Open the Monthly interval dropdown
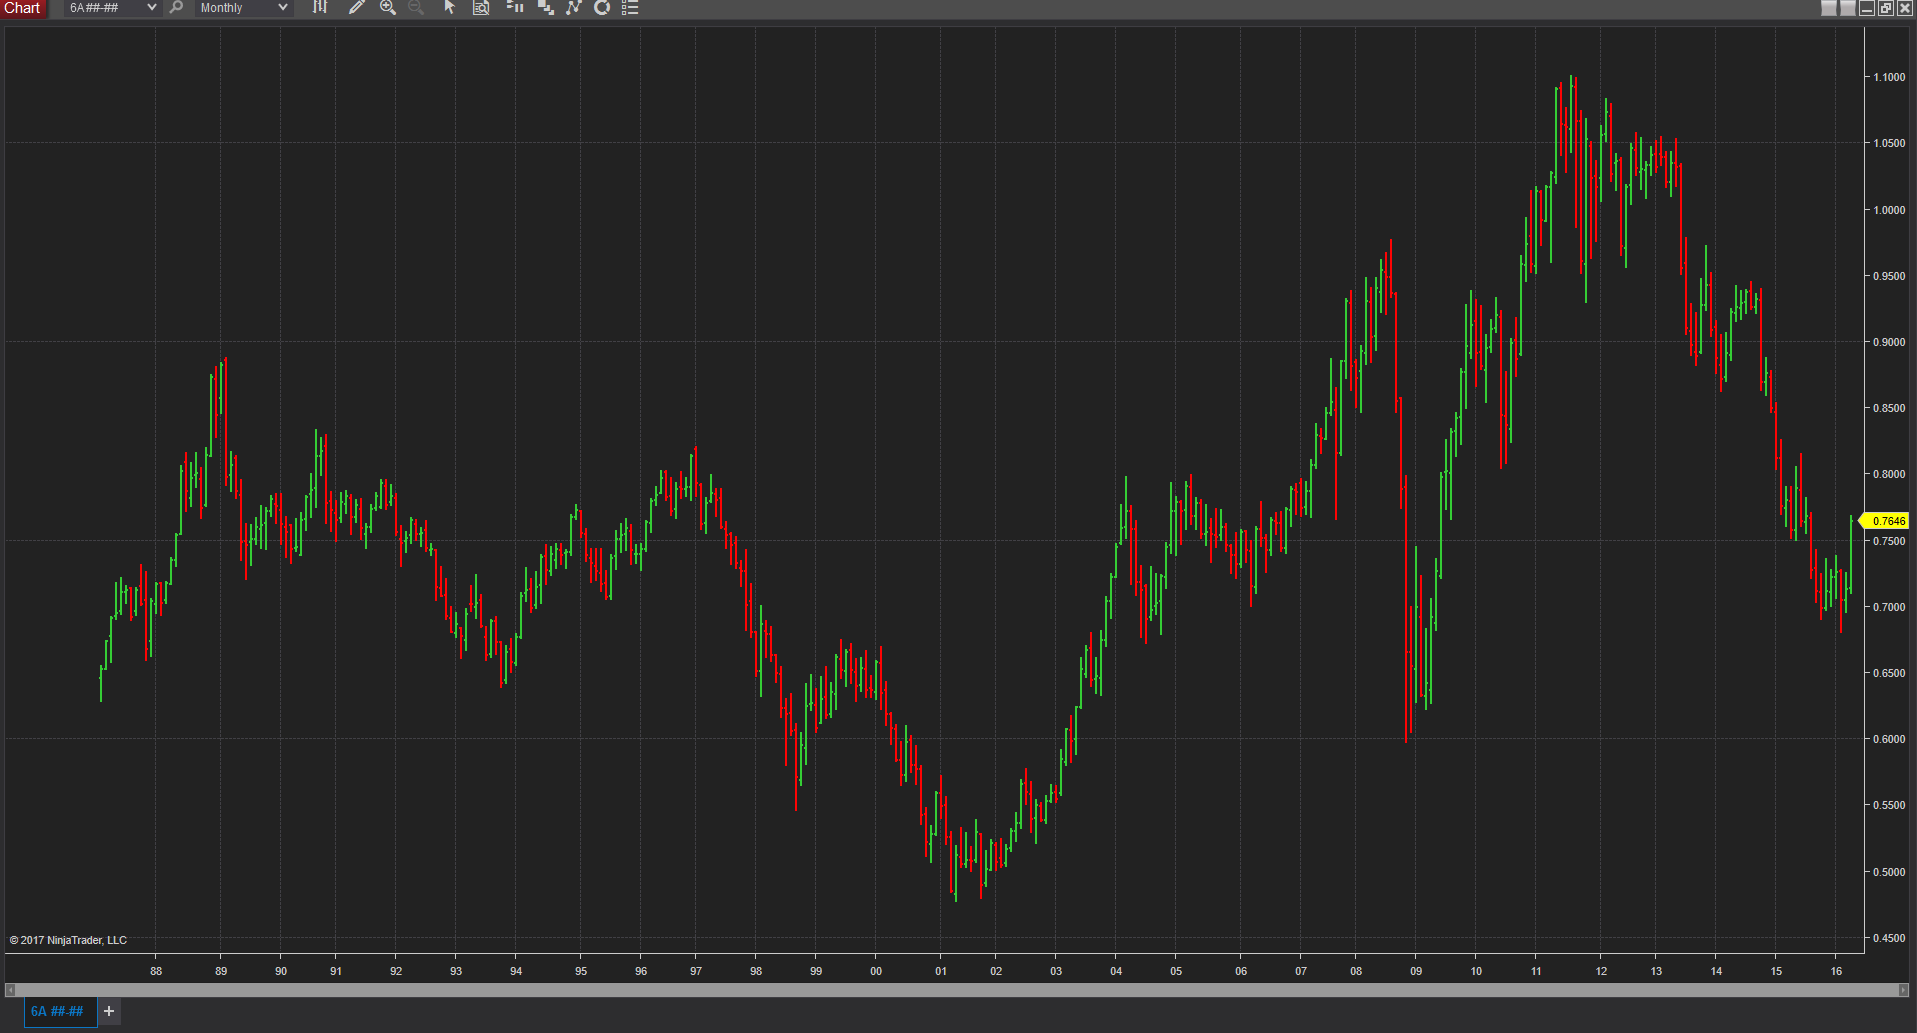 pyautogui.click(x=243, y=8)
